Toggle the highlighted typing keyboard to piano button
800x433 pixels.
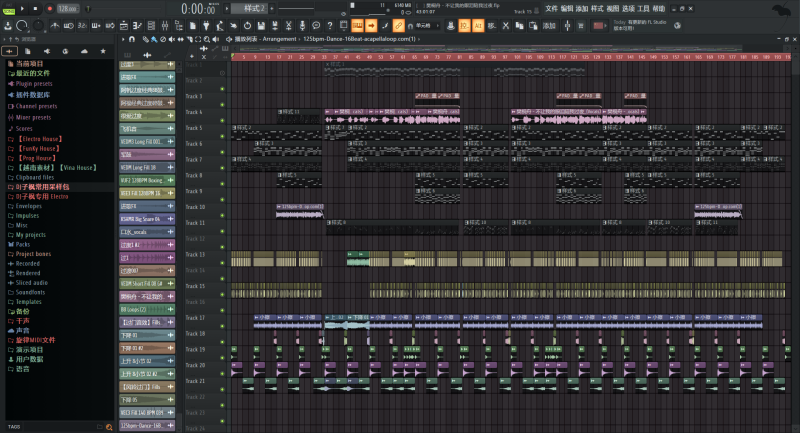point(357,26)
